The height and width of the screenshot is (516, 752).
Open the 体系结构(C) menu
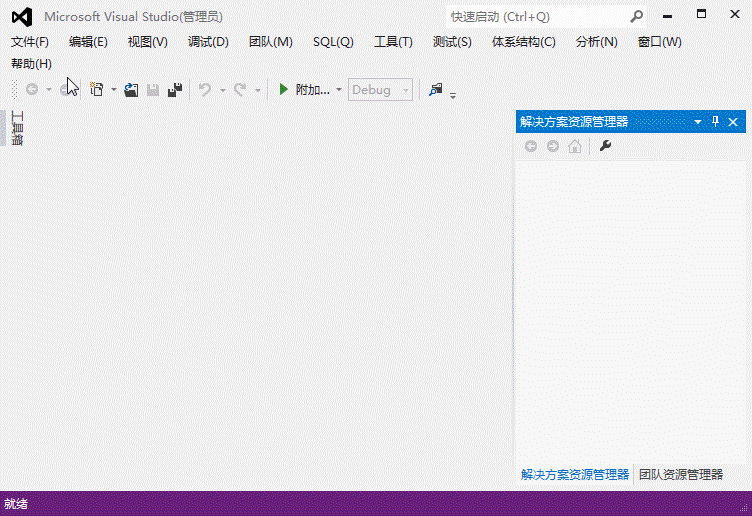[524, 42]
